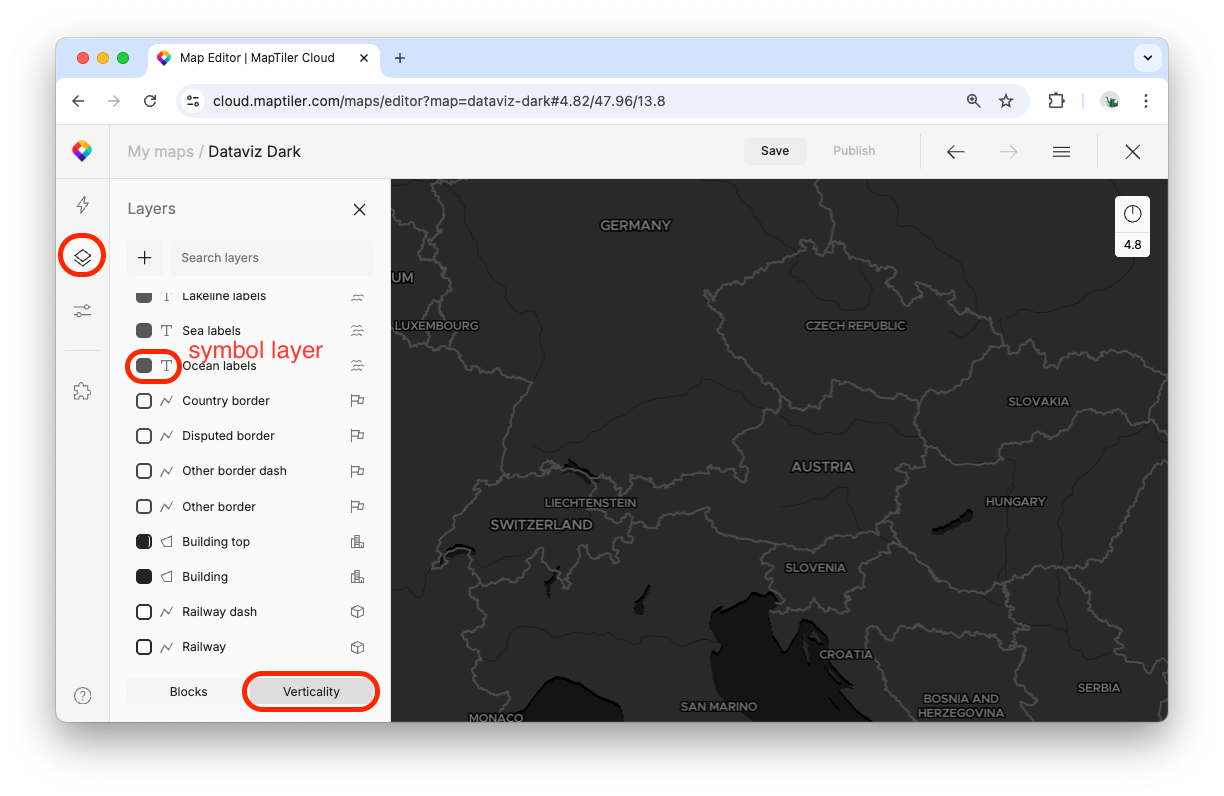Toggle the Disputed border layer checkbox
The image size is (1224, 796).
pyautogui.click(x=144, y=436)
